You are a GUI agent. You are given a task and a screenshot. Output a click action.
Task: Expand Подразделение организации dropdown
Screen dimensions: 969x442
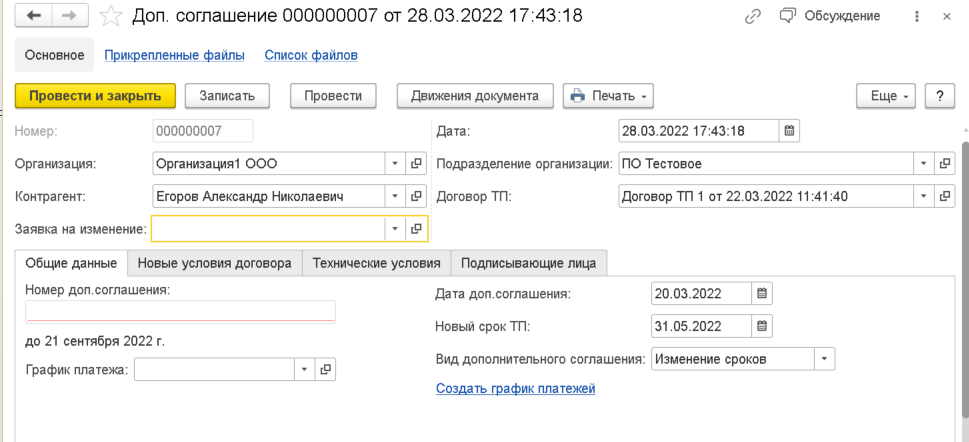coord(921,164)
